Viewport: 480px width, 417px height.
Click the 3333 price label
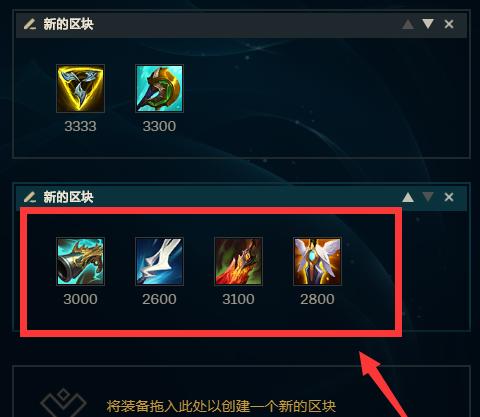80,126
